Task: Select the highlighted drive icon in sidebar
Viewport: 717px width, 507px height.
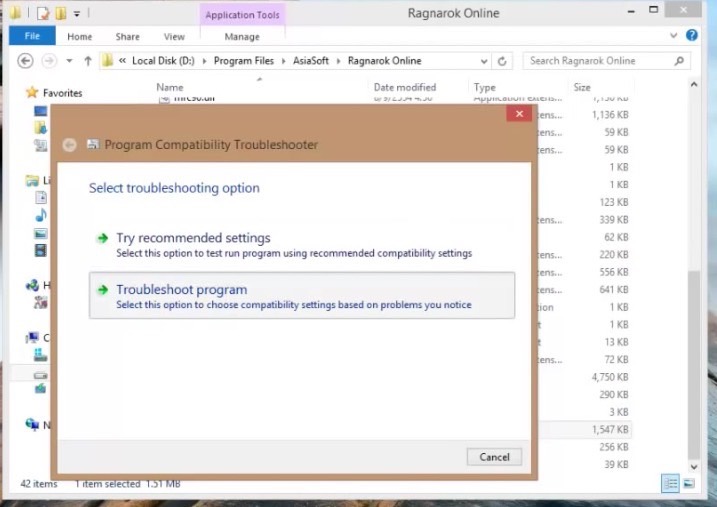Action: click(x=41, y=375)
